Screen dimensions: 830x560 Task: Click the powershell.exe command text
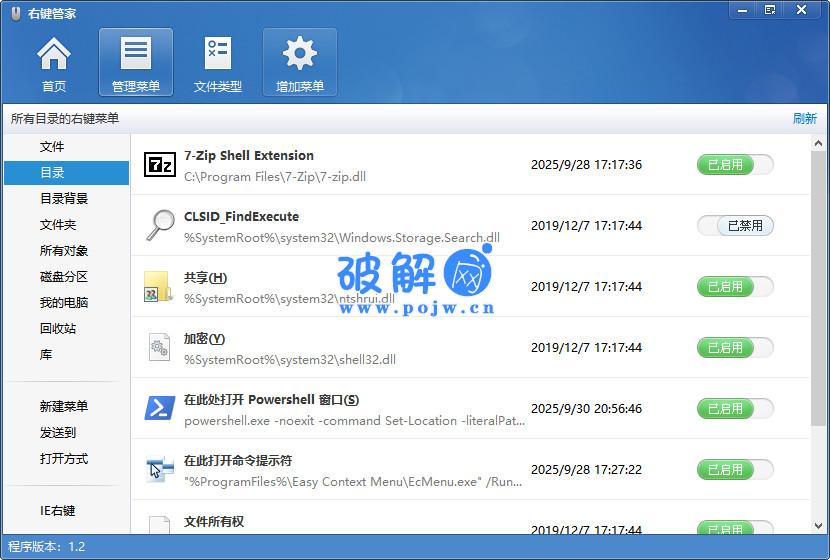coord(354,421)
